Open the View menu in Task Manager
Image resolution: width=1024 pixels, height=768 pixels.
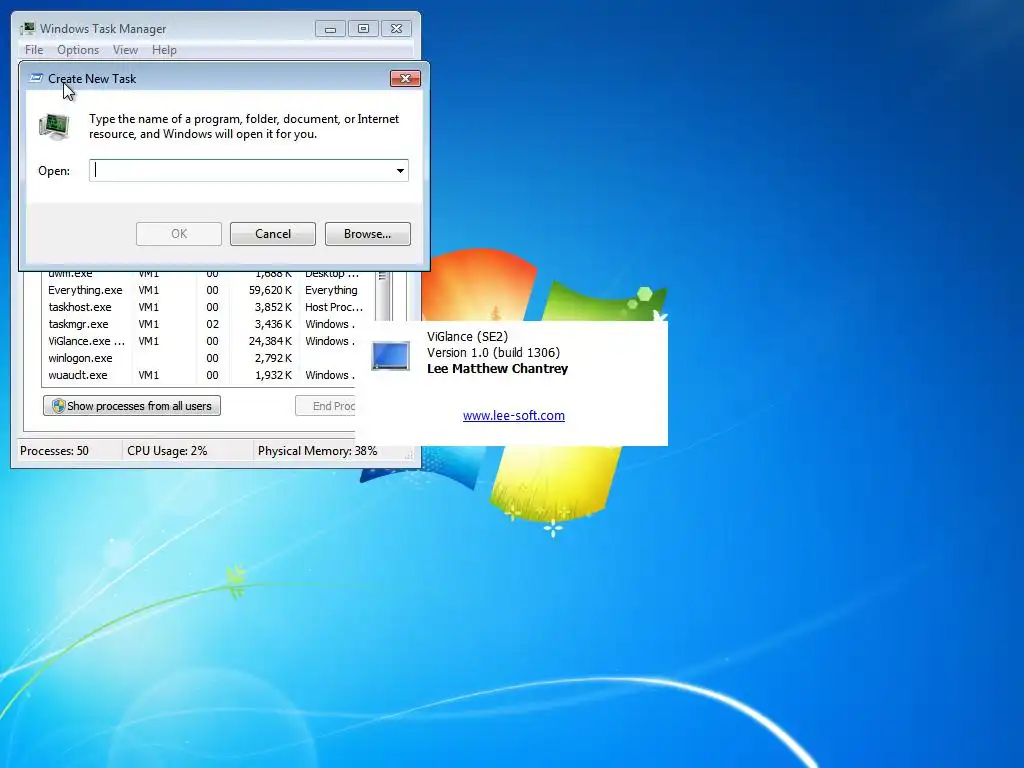tap(125, 50)
